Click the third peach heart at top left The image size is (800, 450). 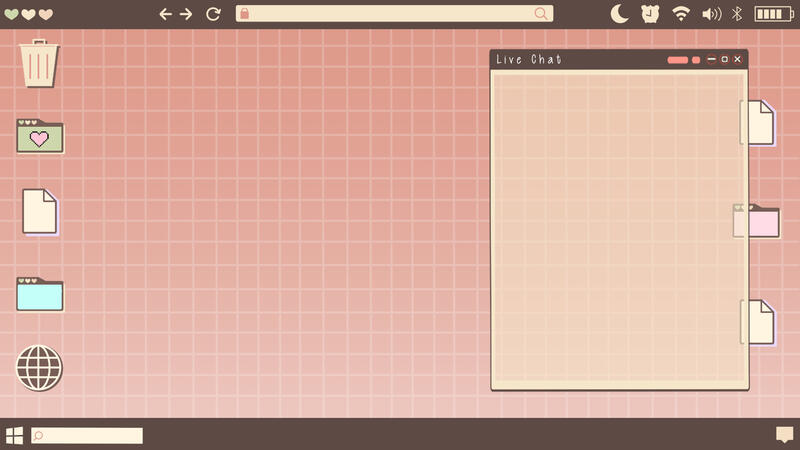point(46,14)
